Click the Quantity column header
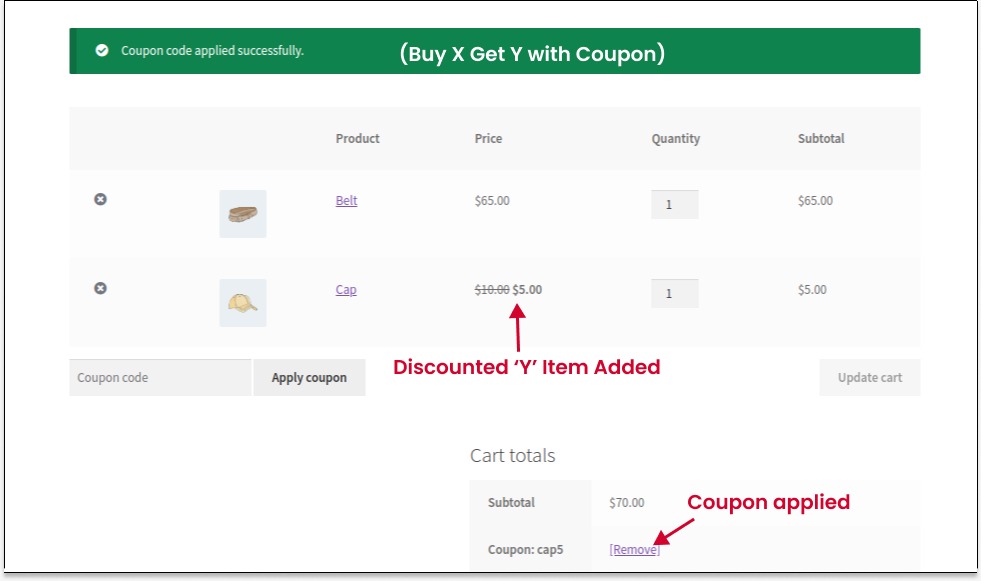This screenshot has width=981, height=581. [x=675, y=139]
